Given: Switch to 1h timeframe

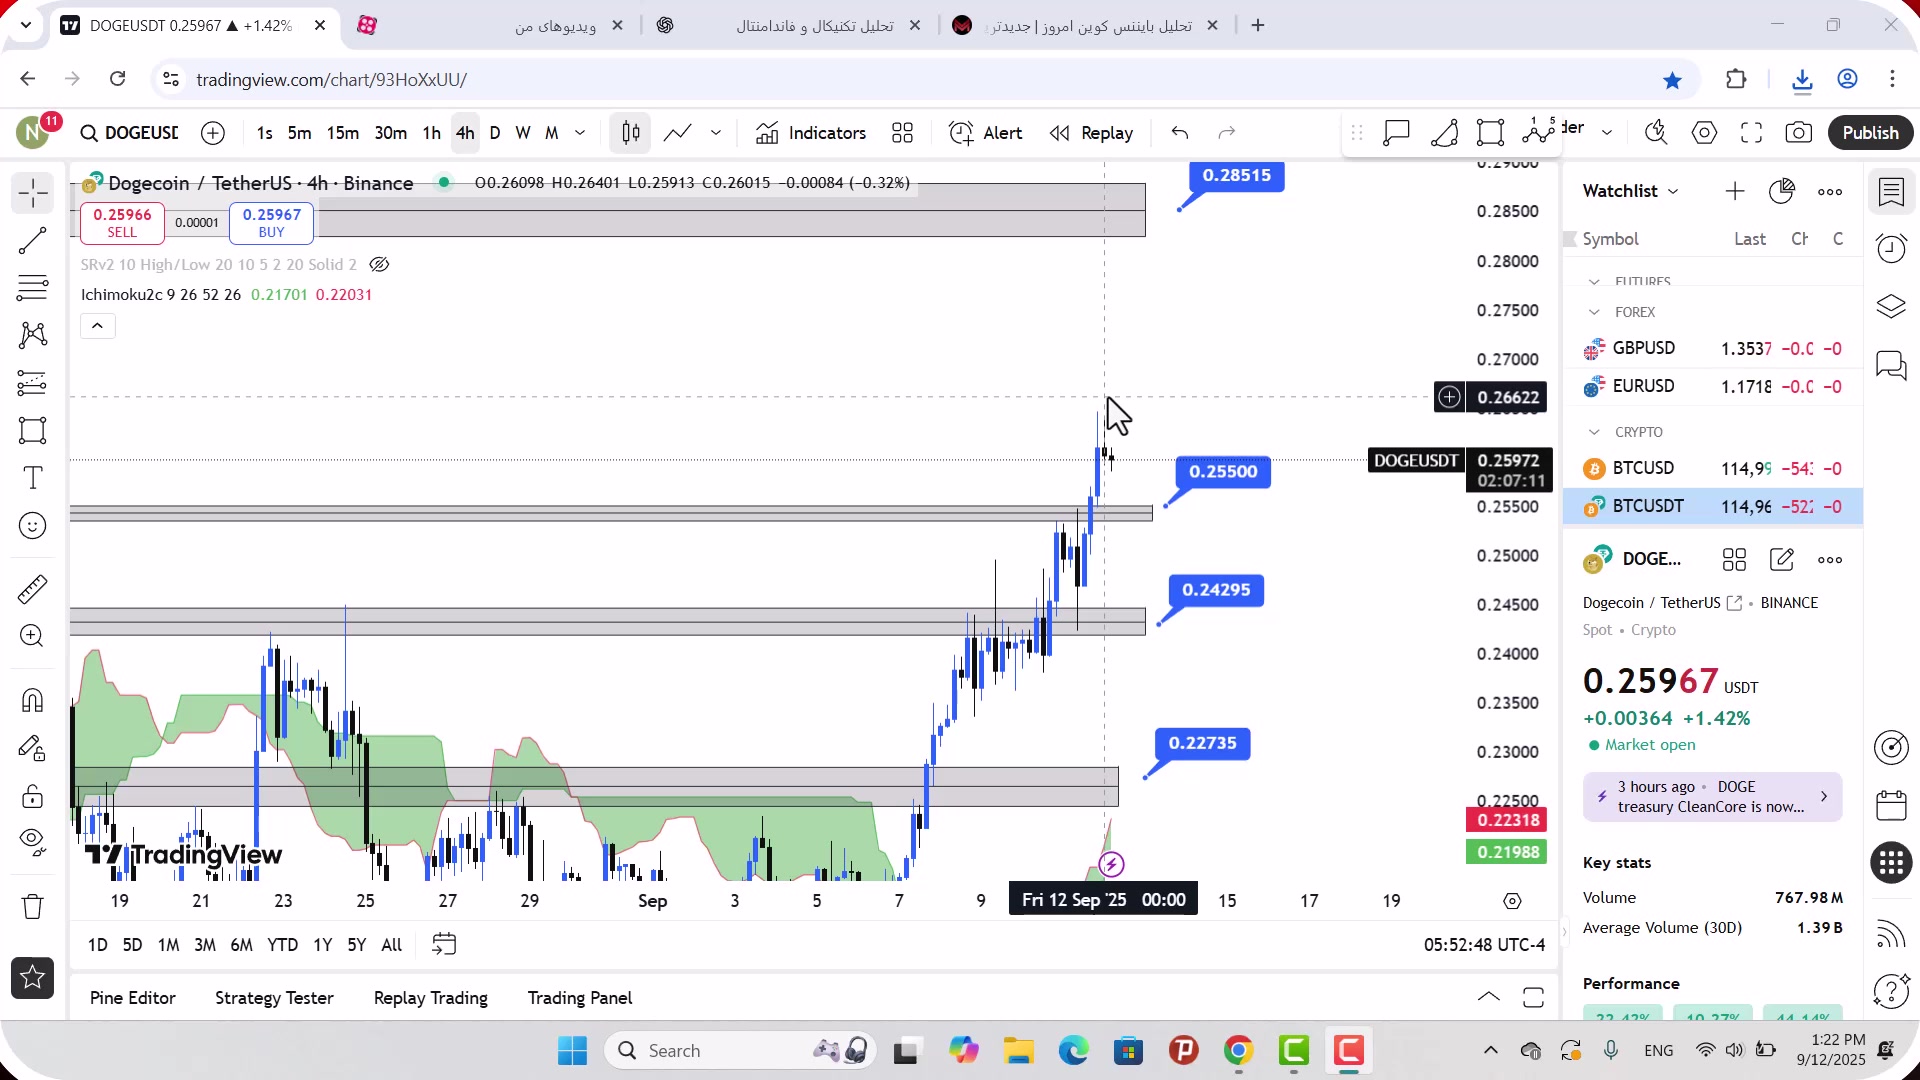Looking at the screenshot, I should 432,133.
